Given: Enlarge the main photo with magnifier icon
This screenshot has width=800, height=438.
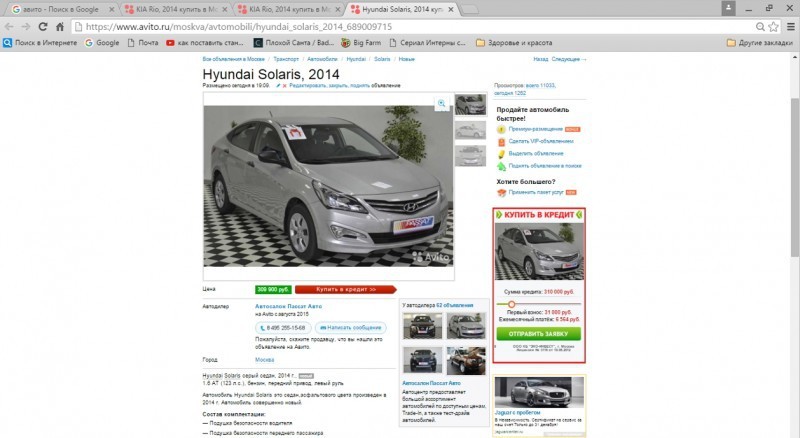Looking at the screenshot, I should (x=441, y=104).
